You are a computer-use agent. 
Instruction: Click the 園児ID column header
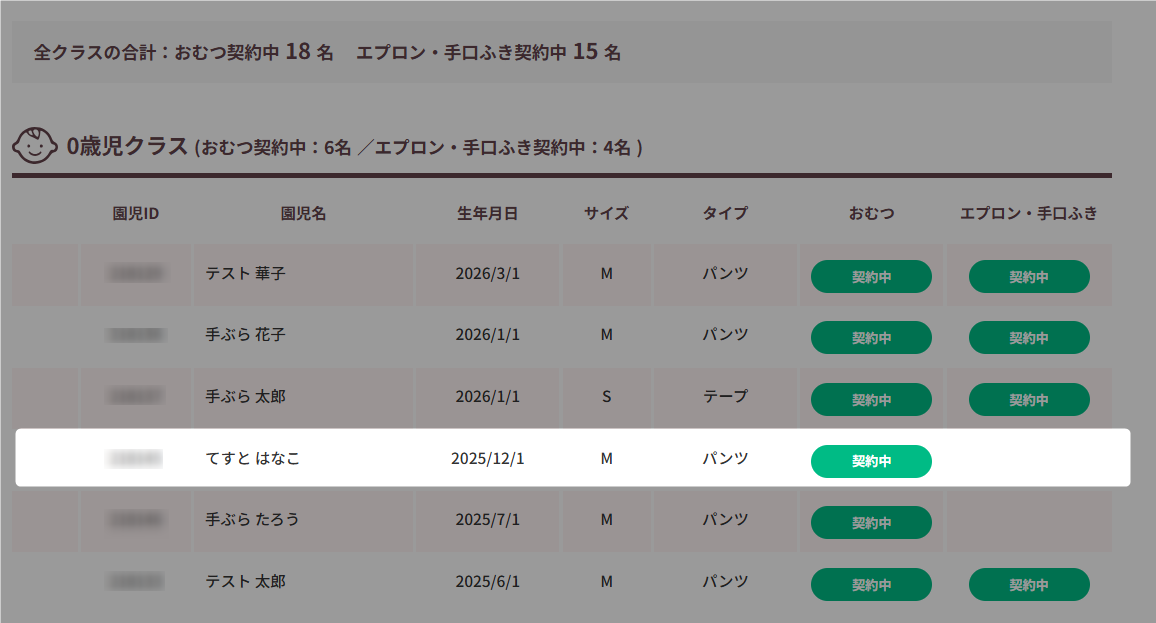(x=136, y=214)
